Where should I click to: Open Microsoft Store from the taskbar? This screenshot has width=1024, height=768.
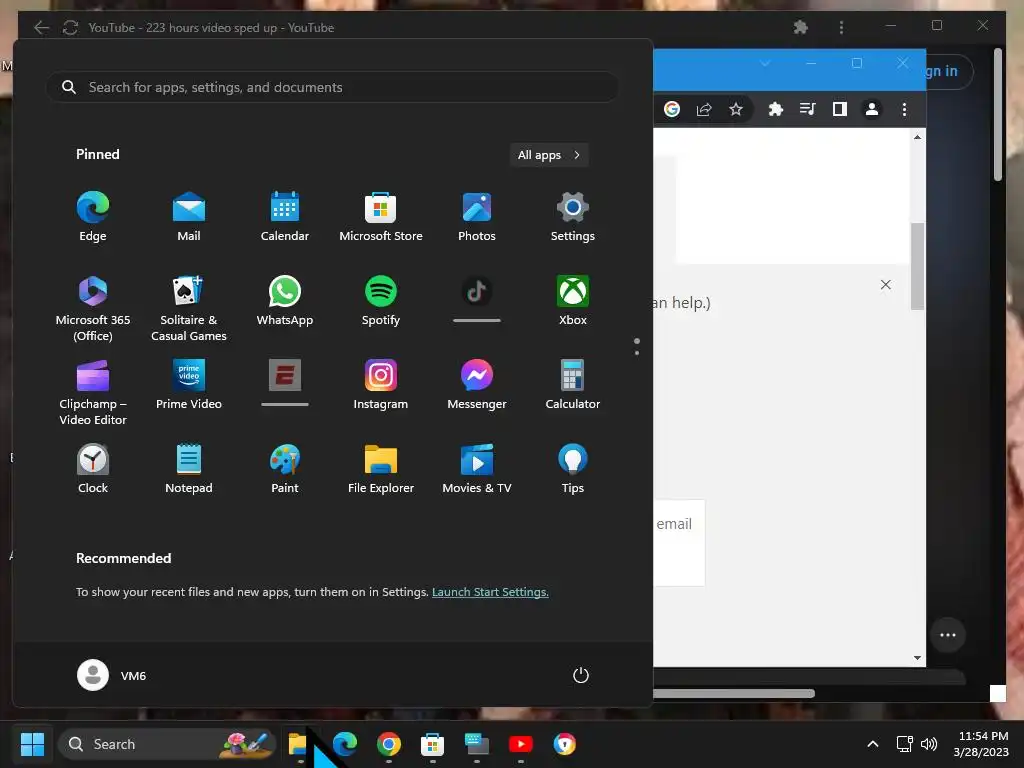(432, 744)
